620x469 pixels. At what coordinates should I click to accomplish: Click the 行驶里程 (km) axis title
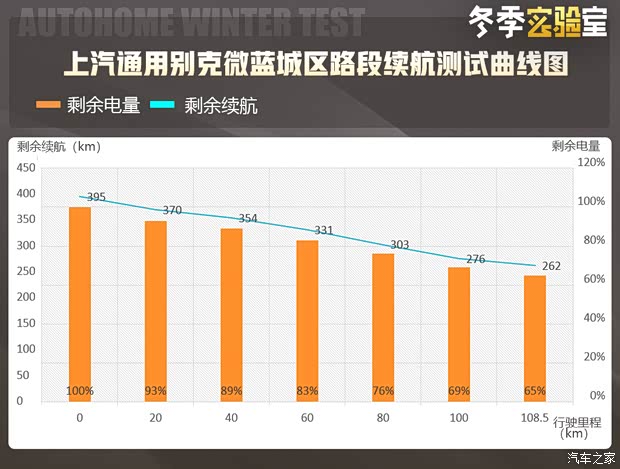pos(577,428)
